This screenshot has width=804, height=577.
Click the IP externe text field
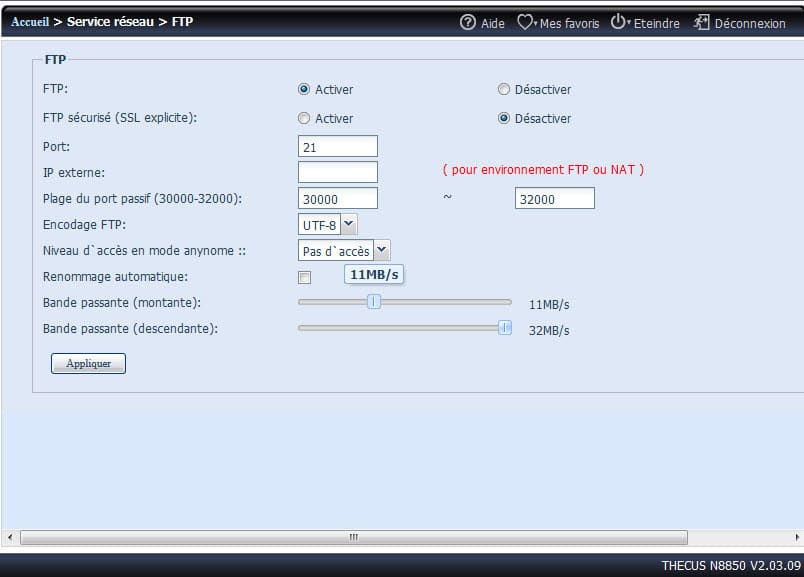point(338,172)
